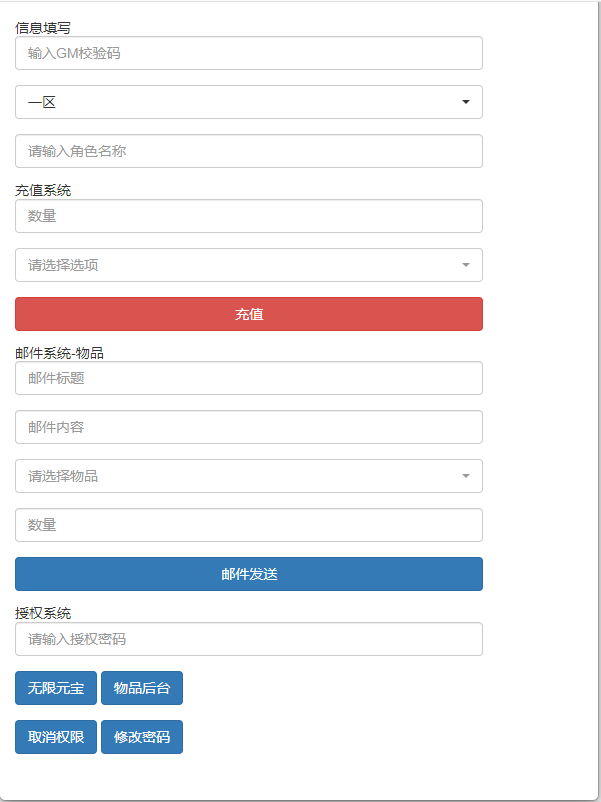Click the blue 邮件发送 button
The image size is (601, 802).
[248, 574]
